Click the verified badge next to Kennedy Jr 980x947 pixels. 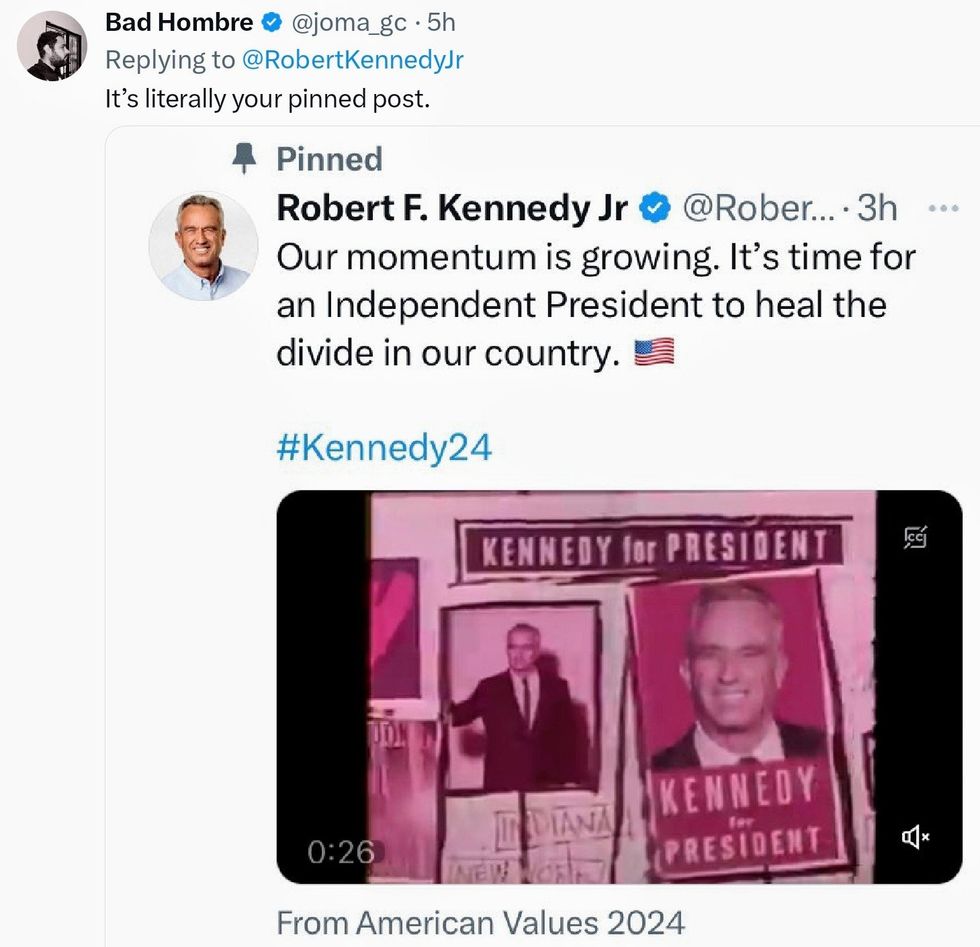point(655,208)
